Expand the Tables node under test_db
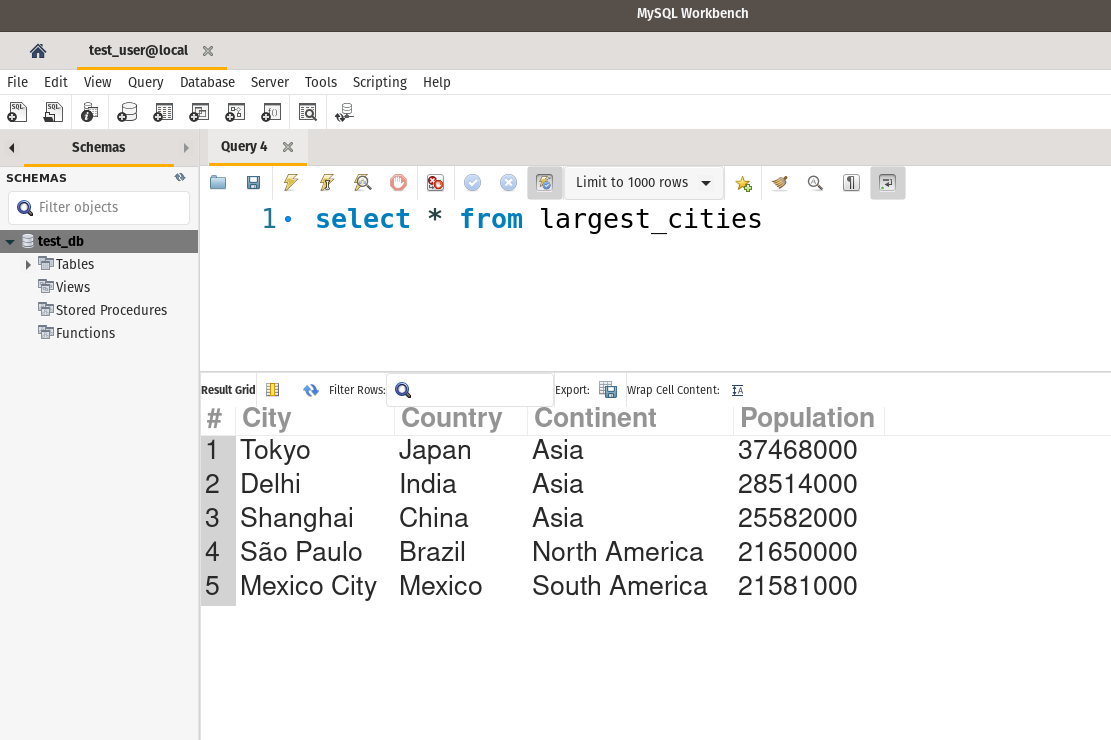 point(28,264)
